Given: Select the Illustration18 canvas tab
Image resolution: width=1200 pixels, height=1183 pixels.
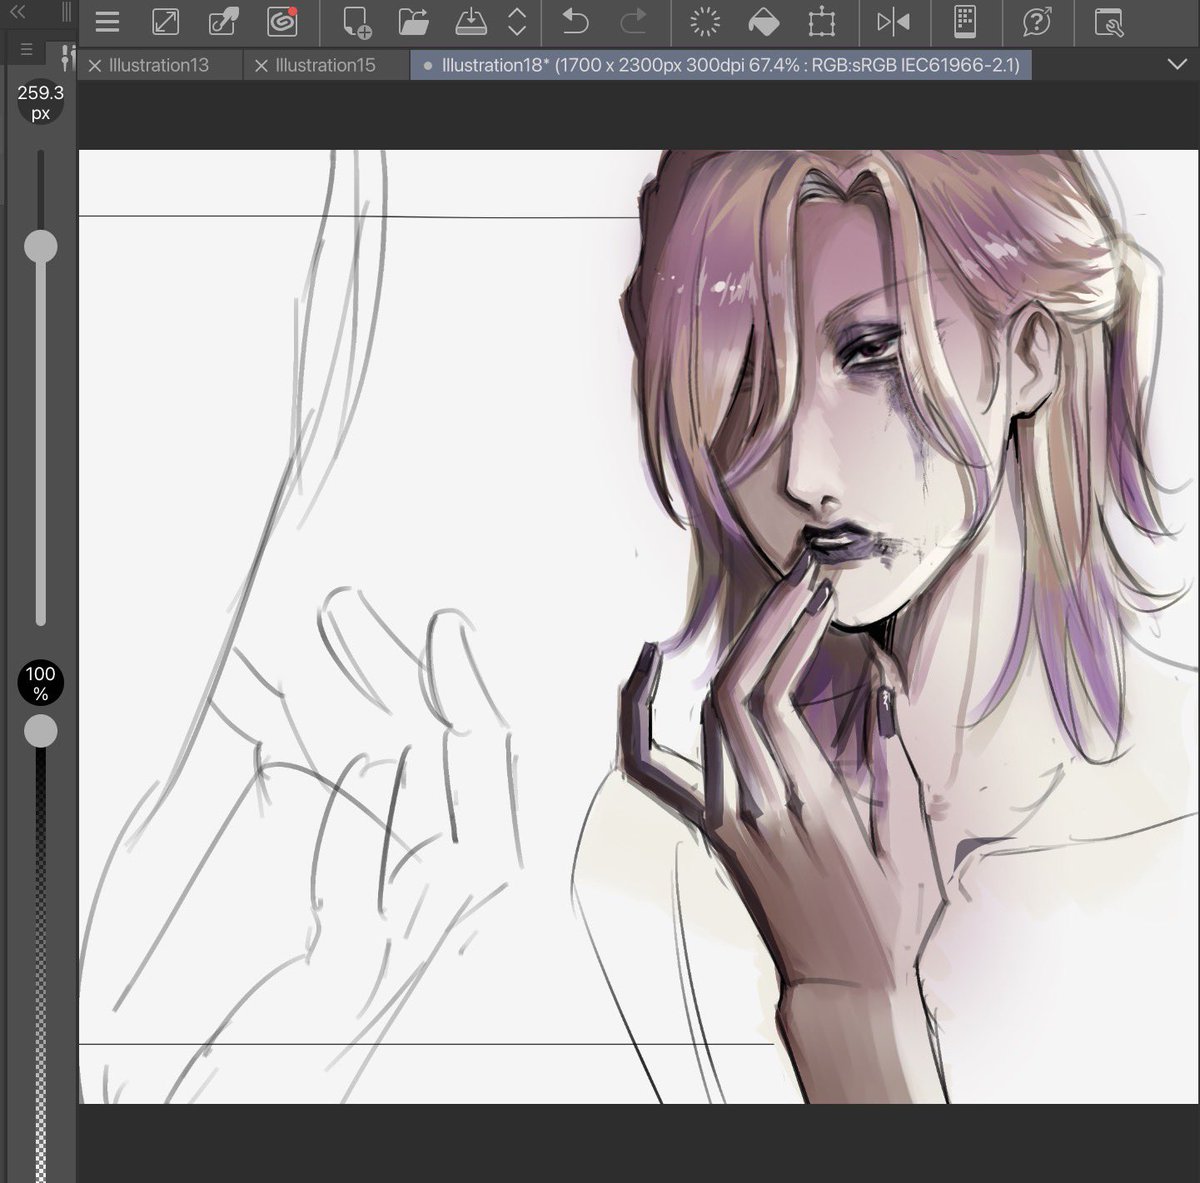Looking at the screenshot, I should tap(721, 65).
